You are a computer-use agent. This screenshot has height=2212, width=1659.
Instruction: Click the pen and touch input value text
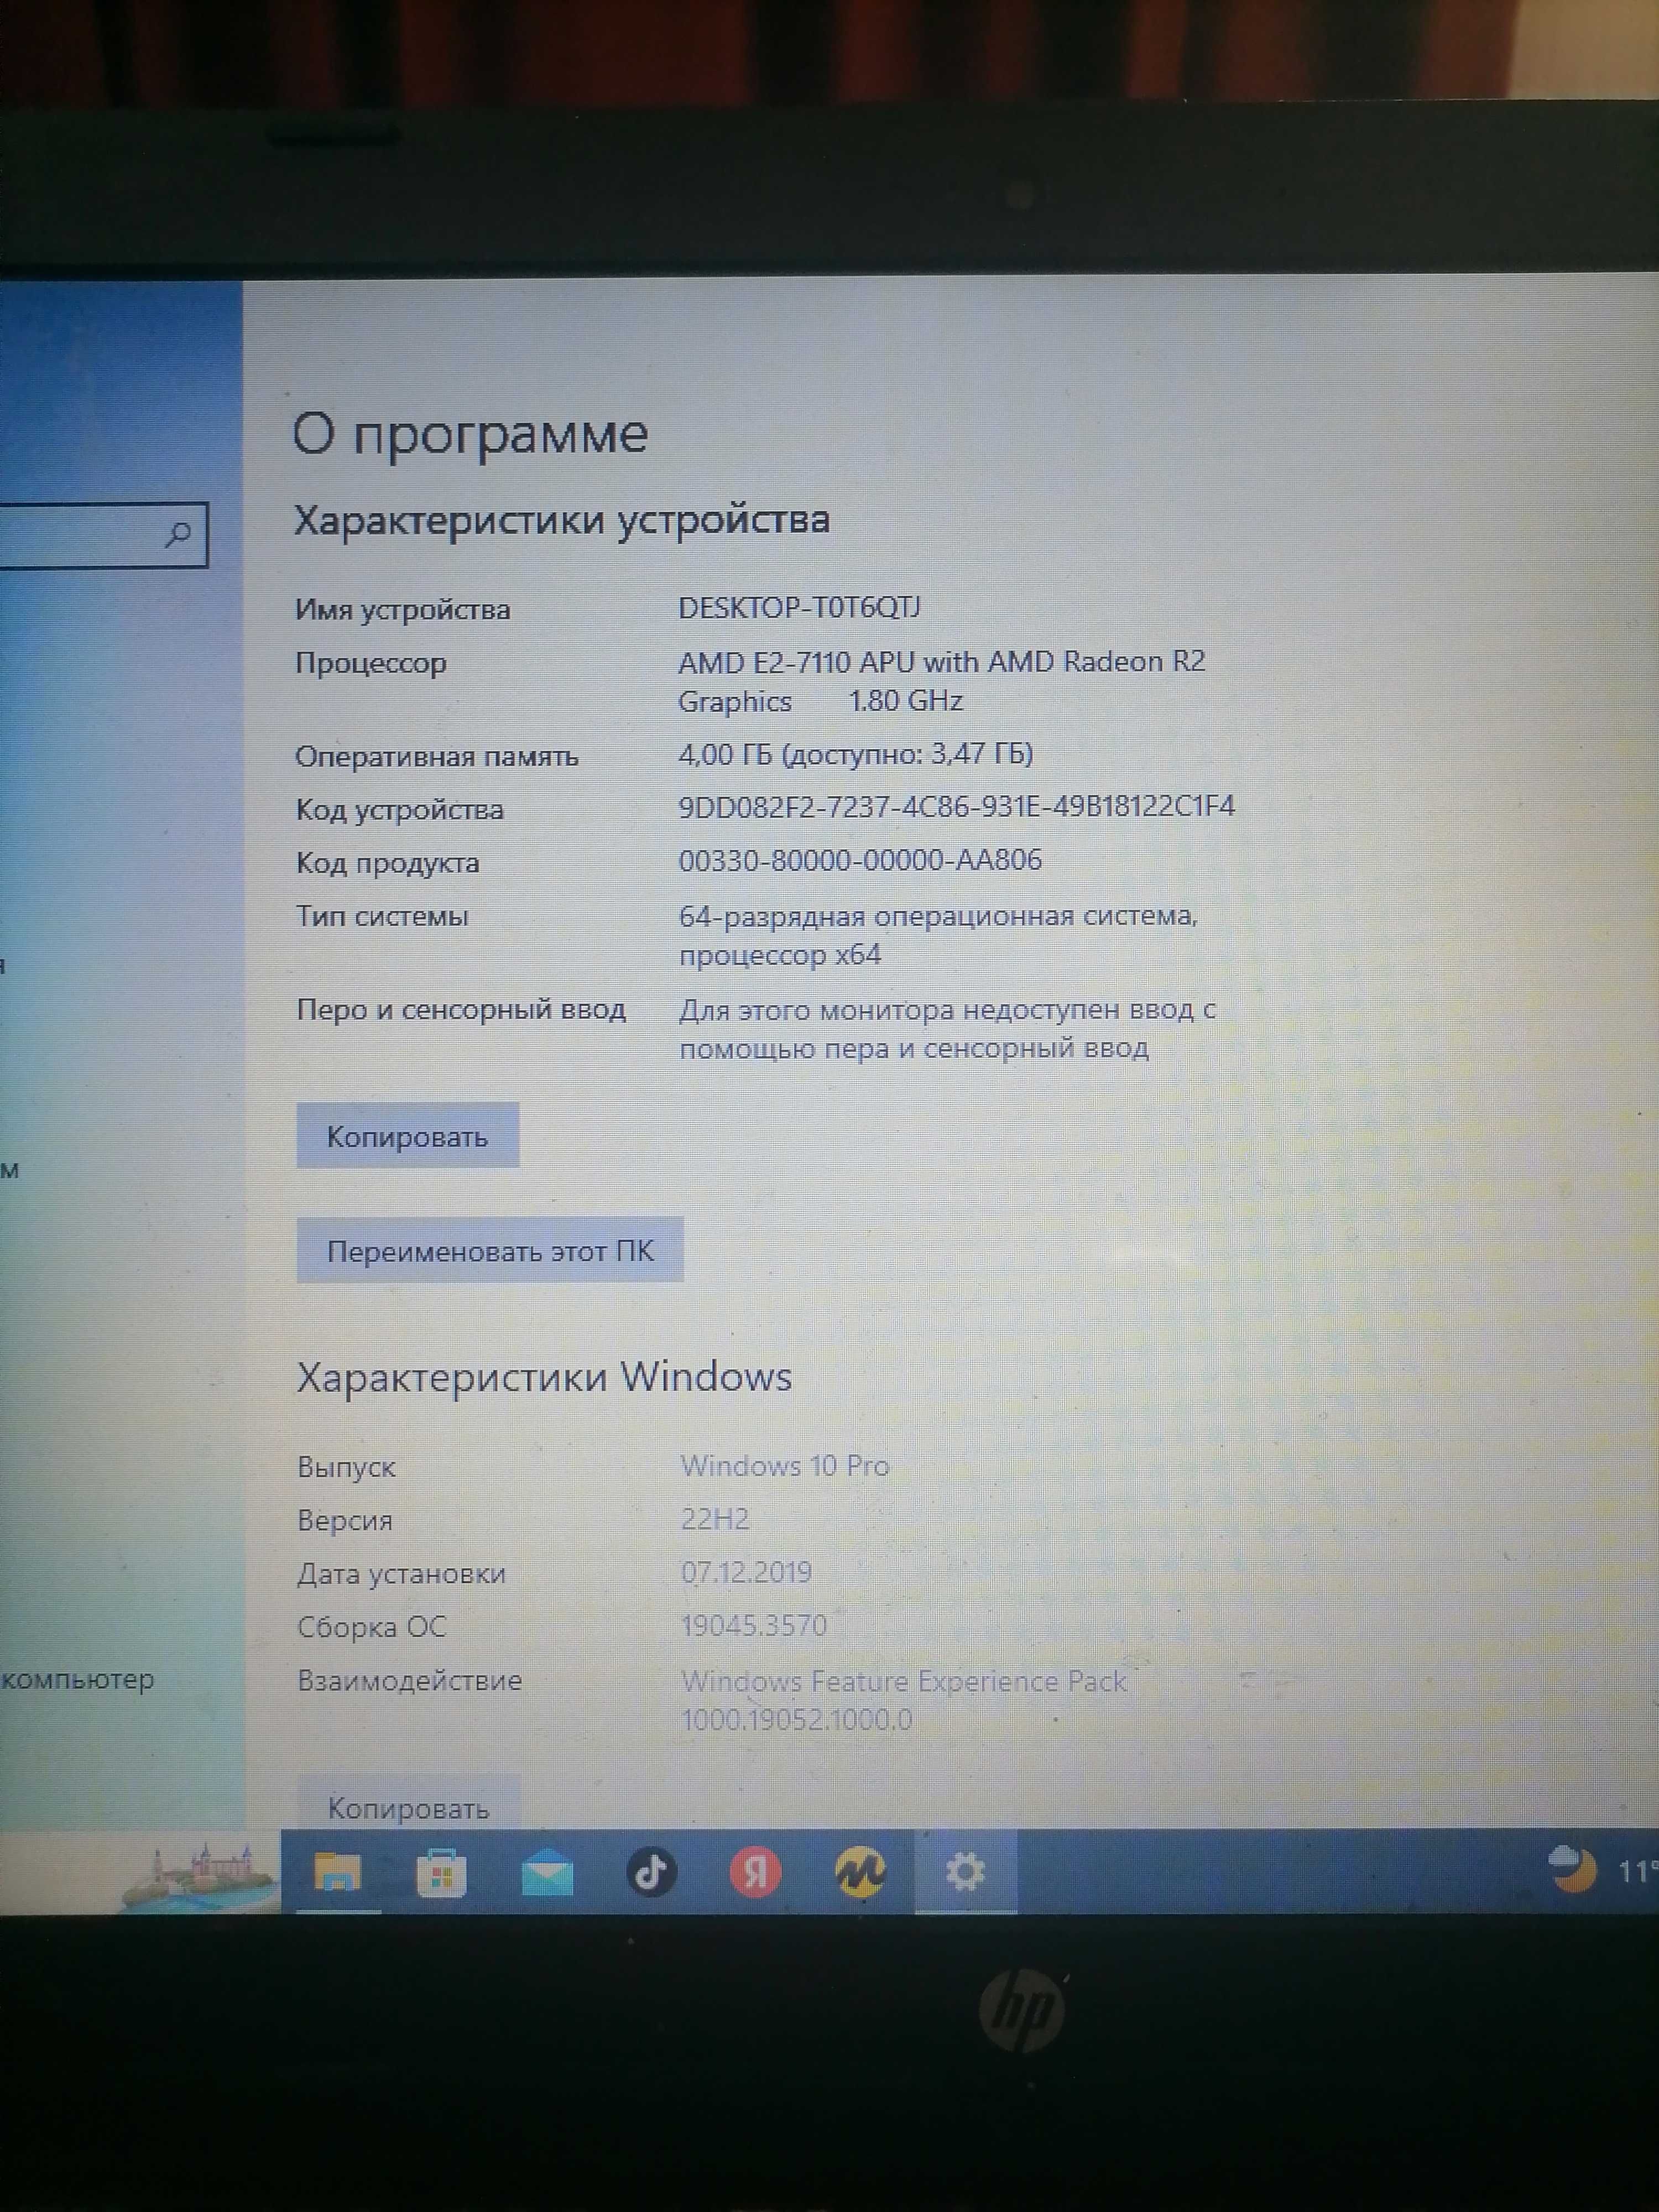947,1029
